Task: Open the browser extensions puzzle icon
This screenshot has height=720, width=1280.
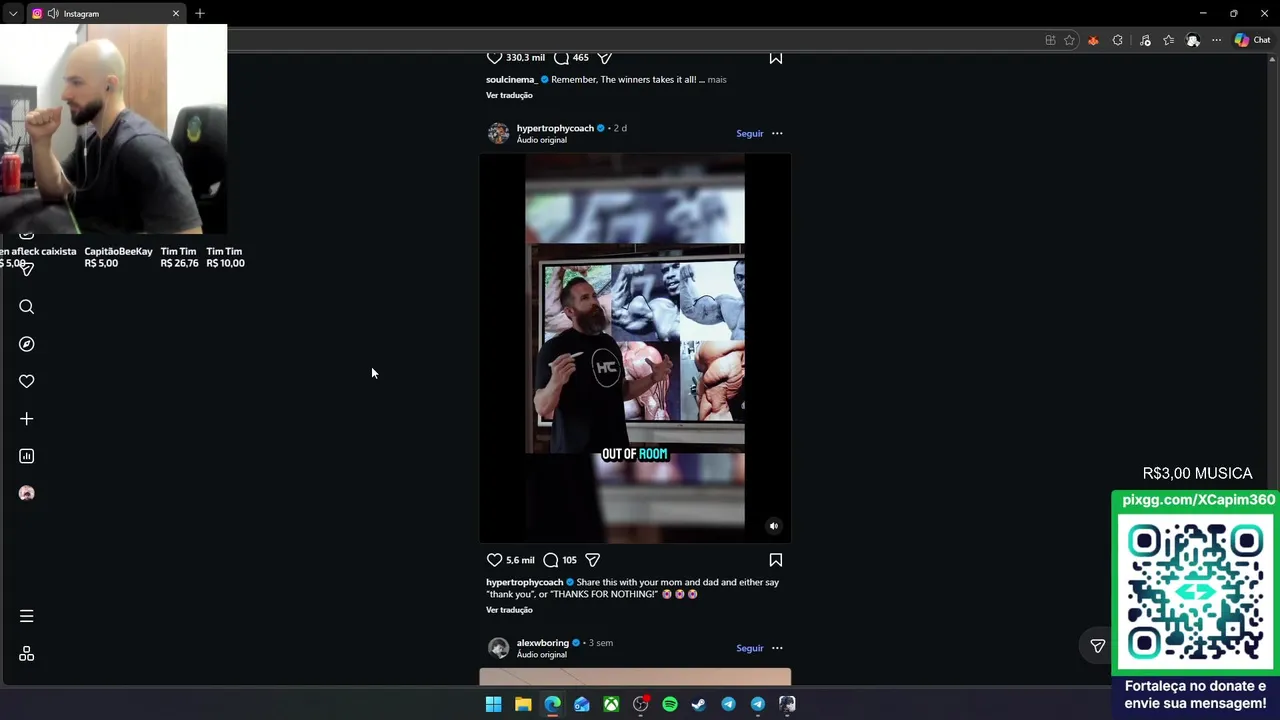Action: pyautogui.click(x=1118, y=40)
